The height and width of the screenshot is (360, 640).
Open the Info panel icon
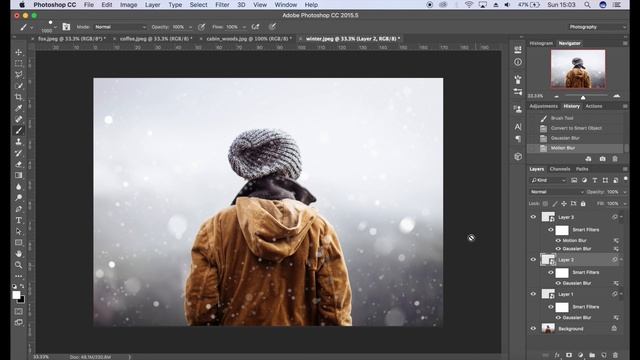(x=518, y=62)
